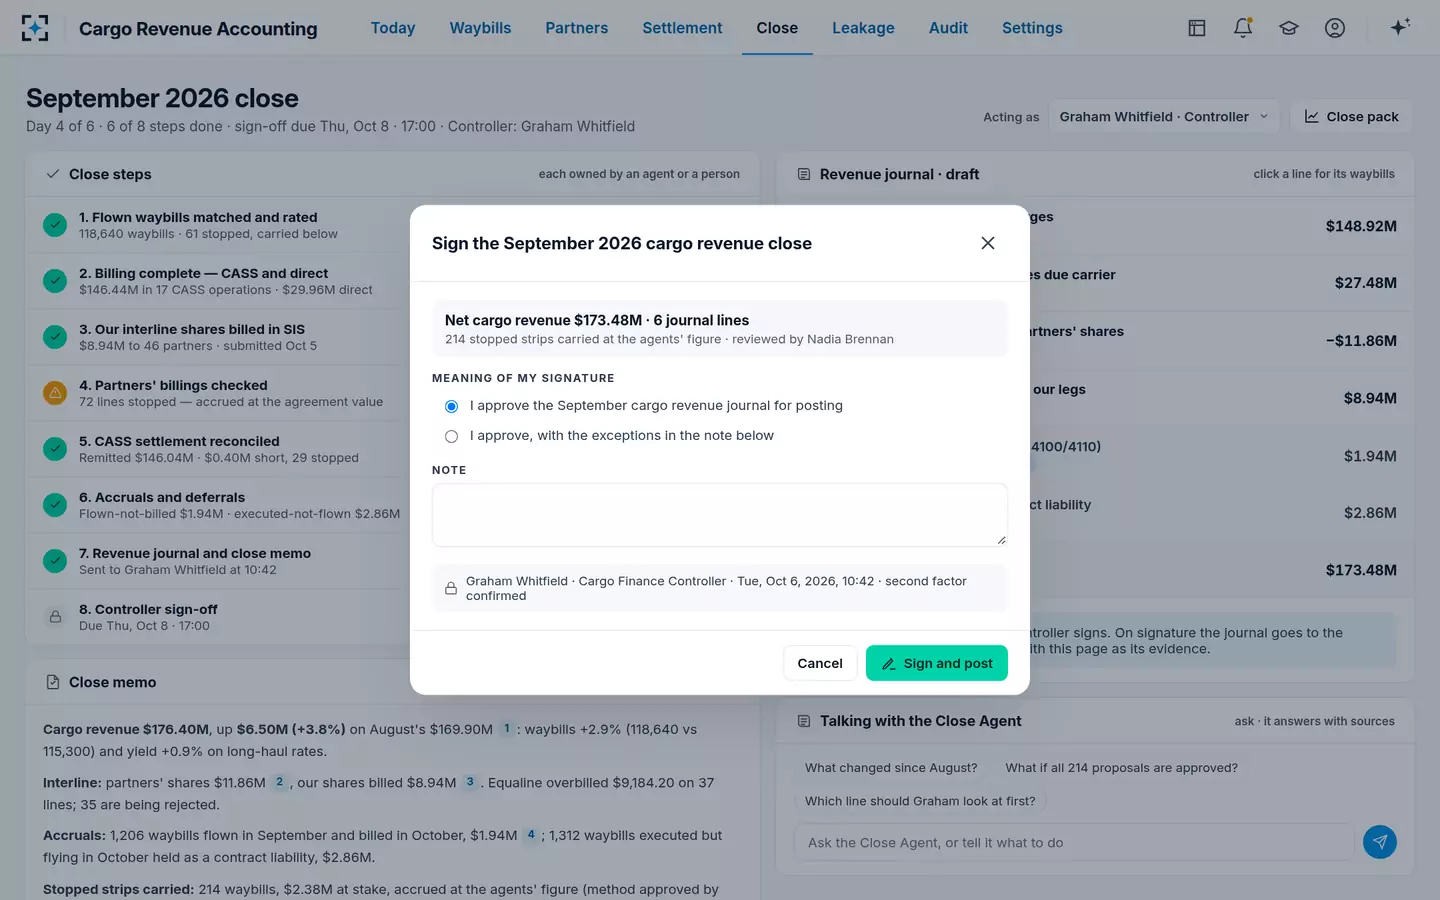
Task: Click the check icon for CASS settlement reconciled
Action: click(x=55, y=449)
